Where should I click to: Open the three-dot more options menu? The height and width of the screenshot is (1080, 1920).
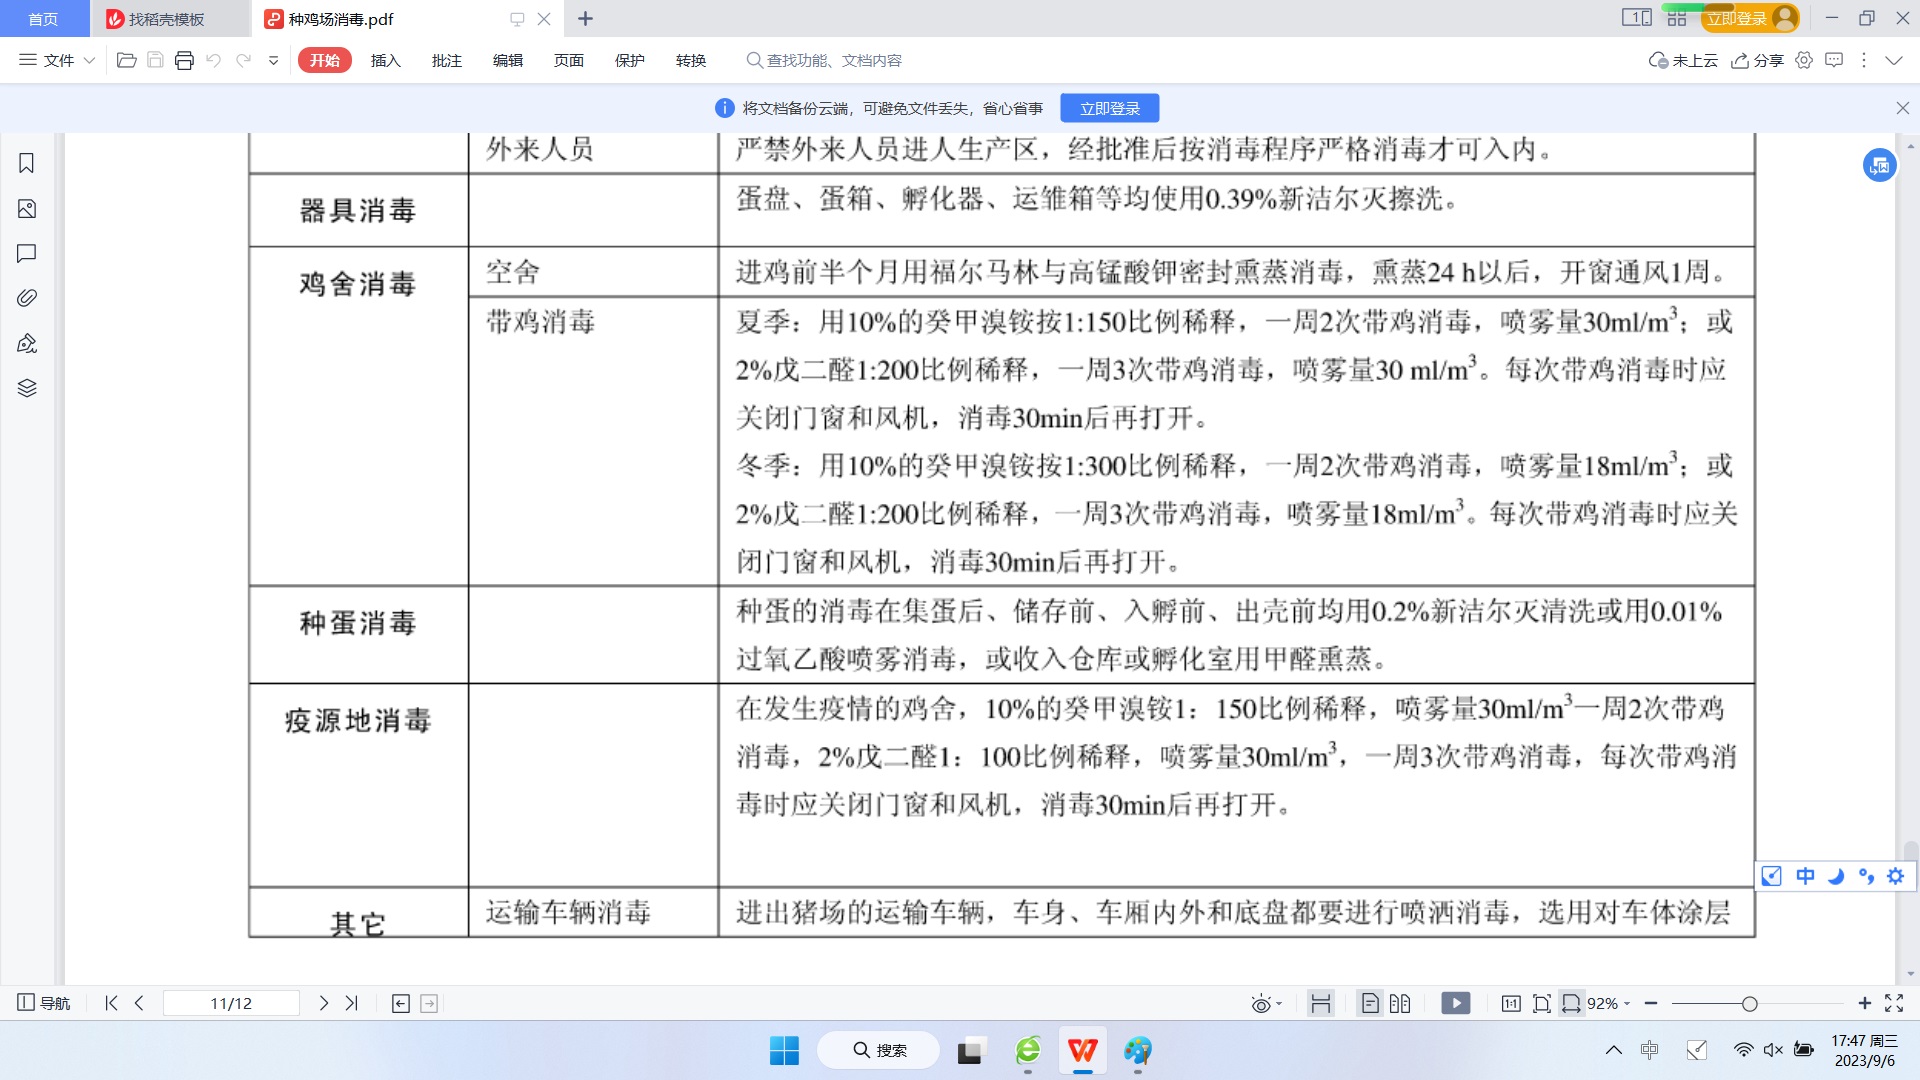click(1864, 60)
